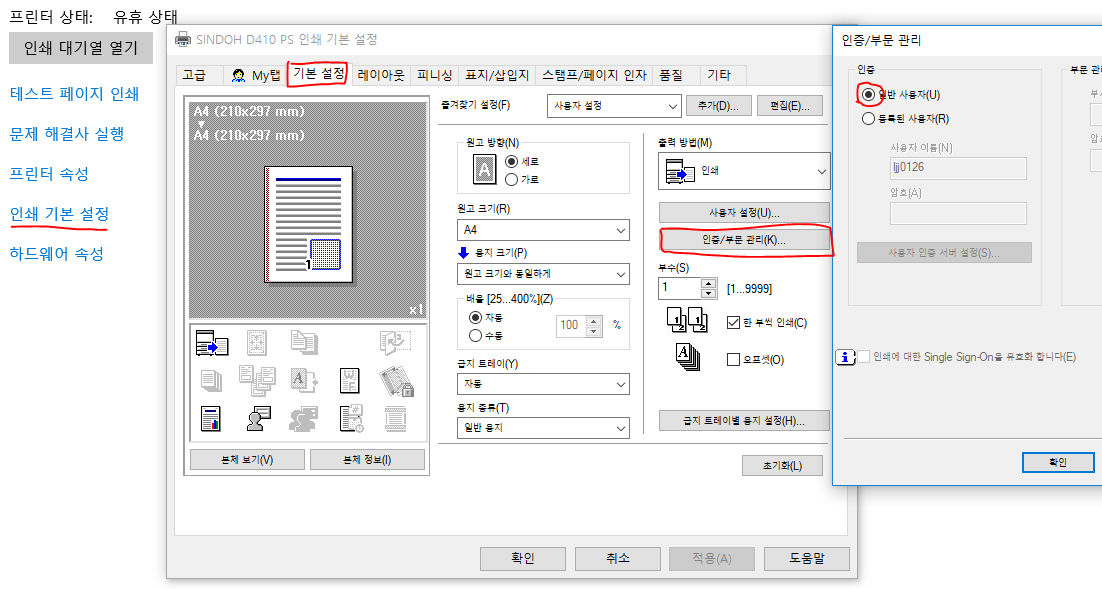Open the 피니싱 tab

click(x=435, y=75)
